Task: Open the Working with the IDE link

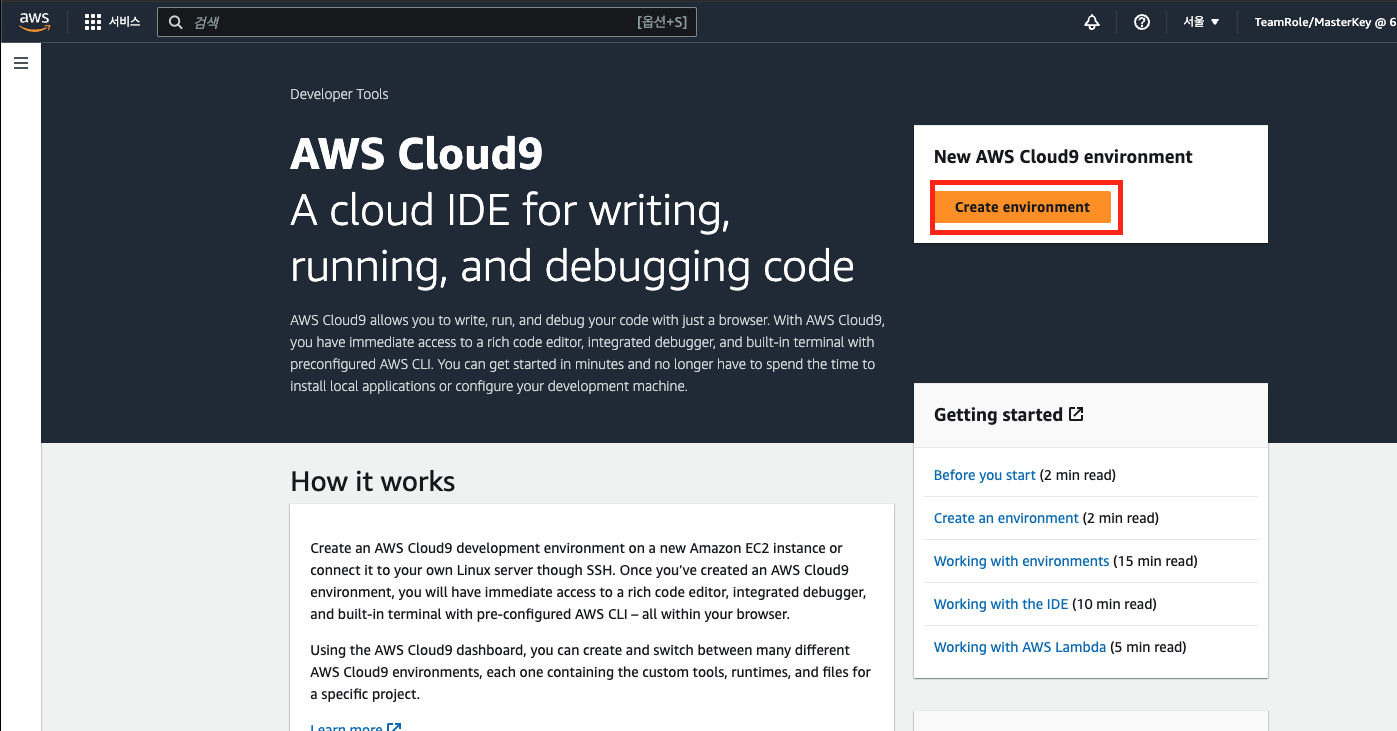Action: point(1001,604)
